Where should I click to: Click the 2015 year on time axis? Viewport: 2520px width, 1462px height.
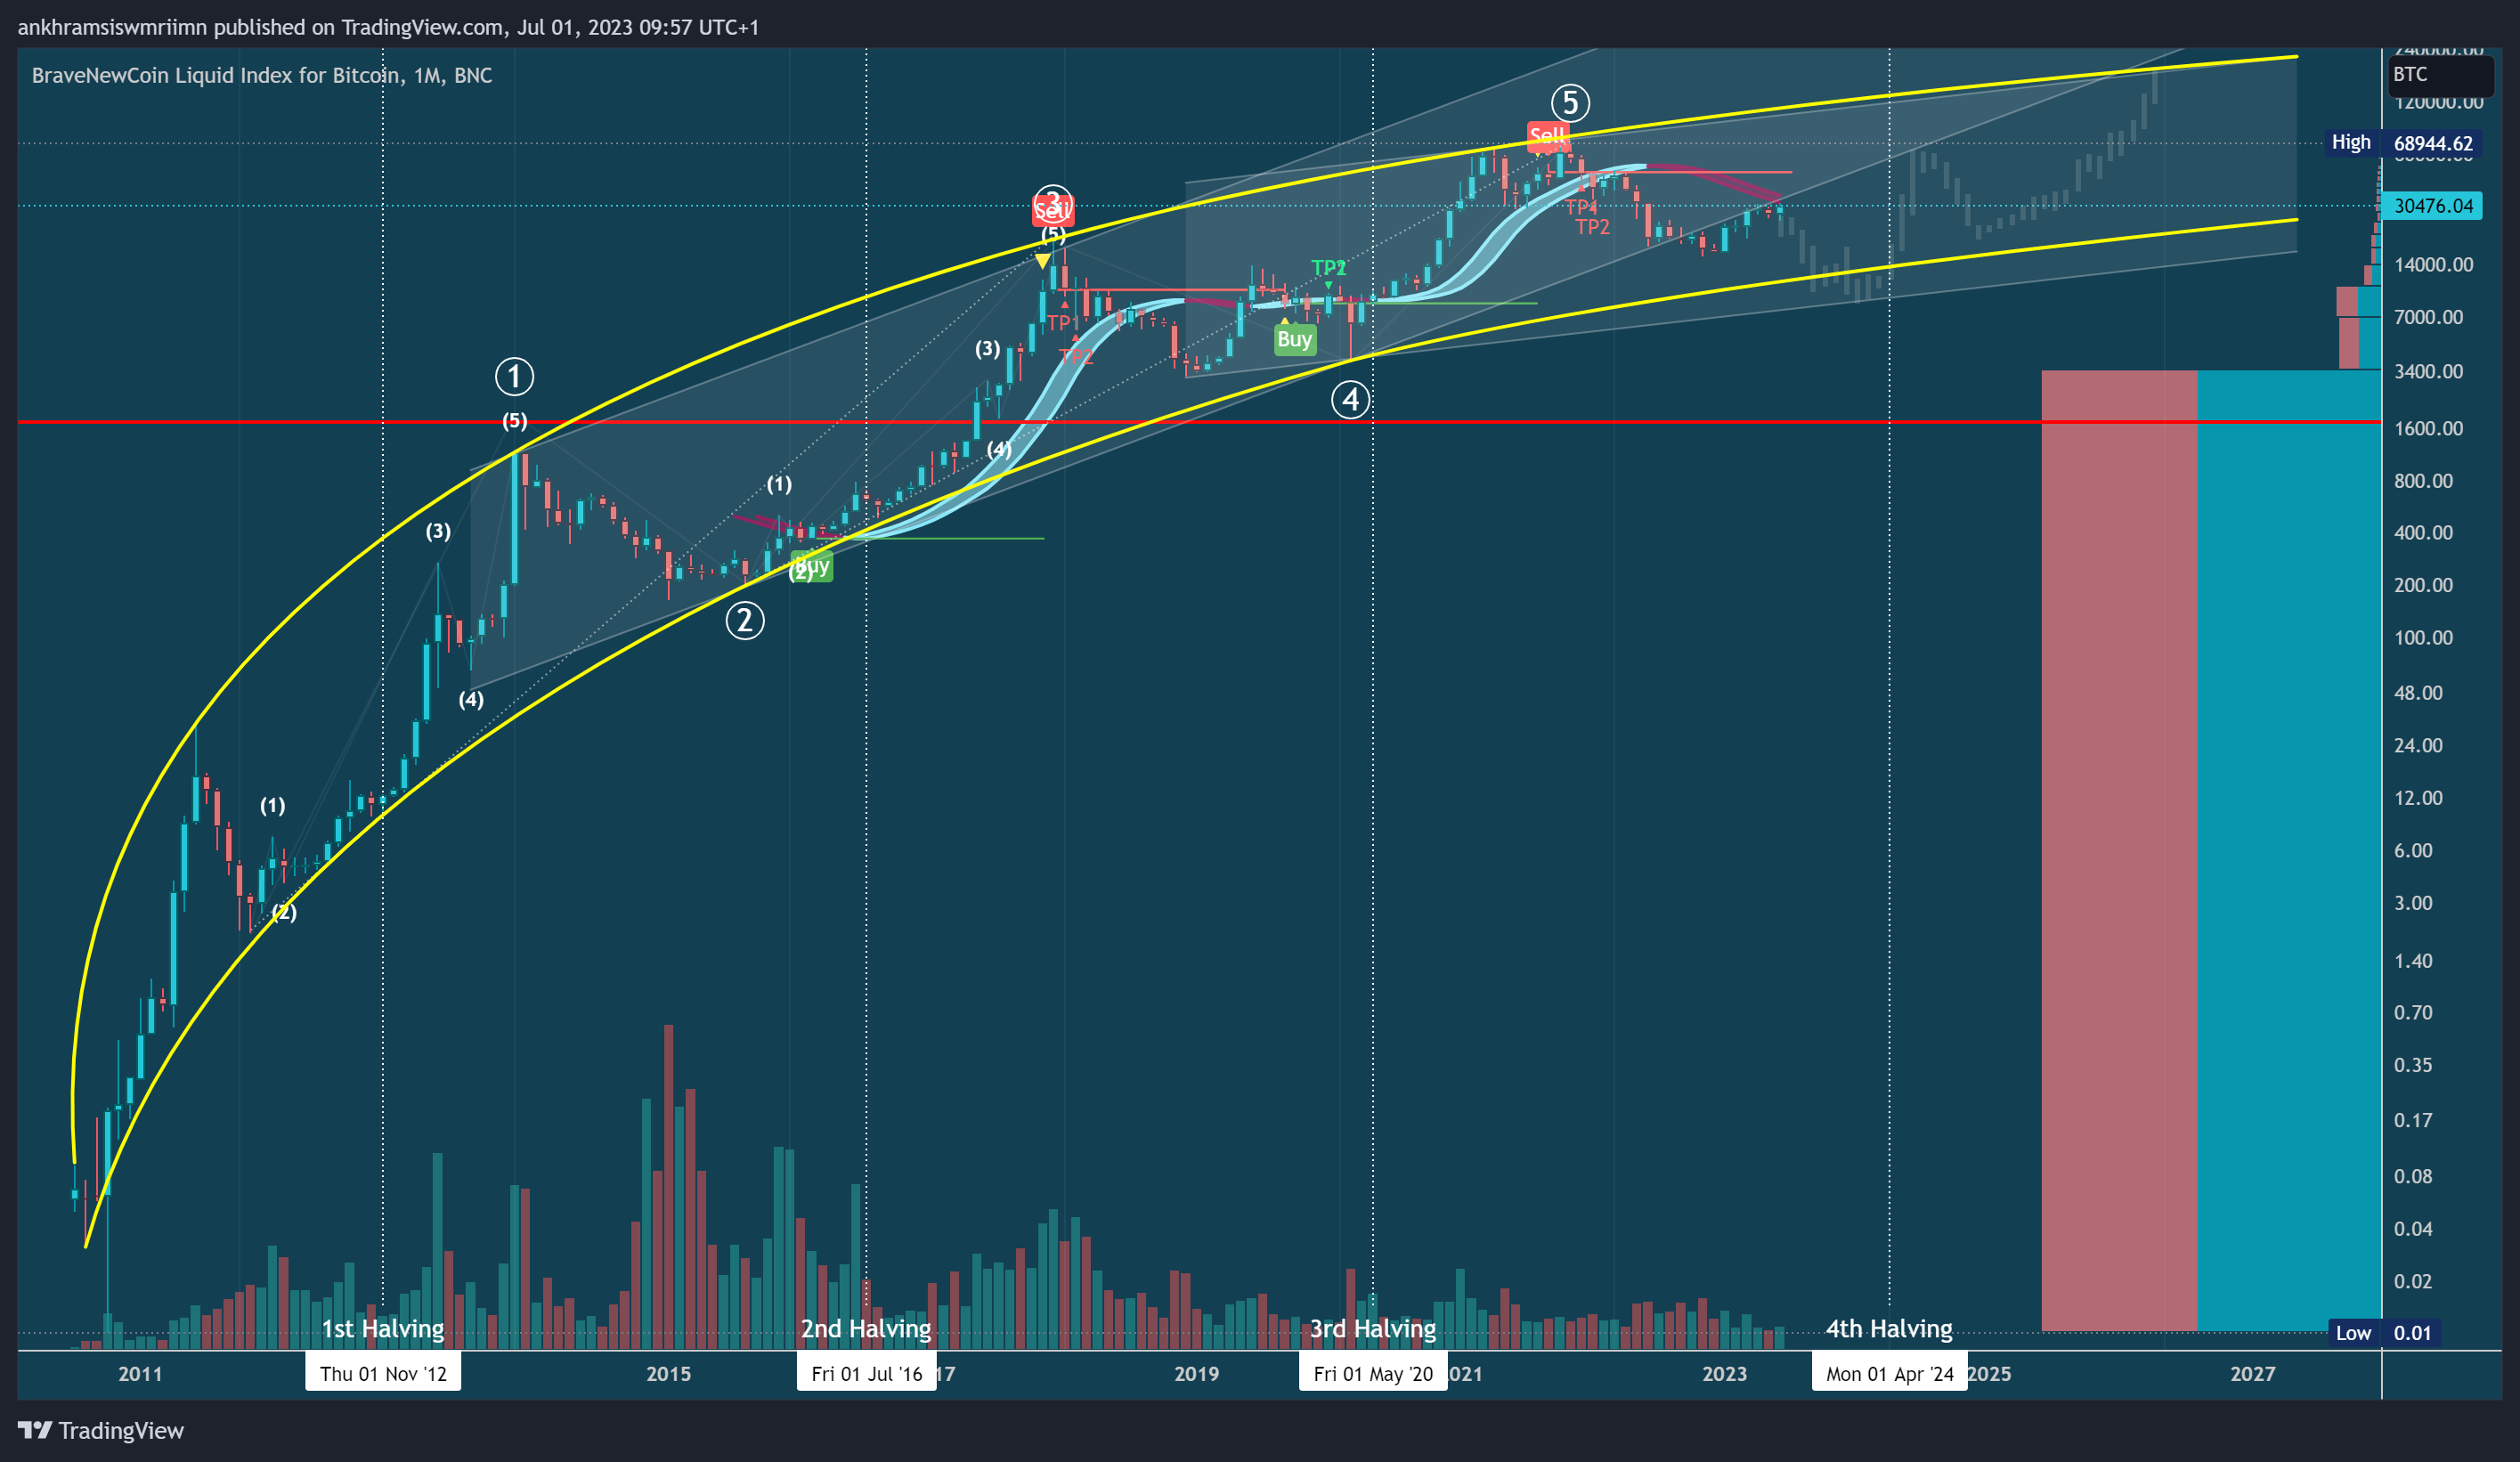tap(668, 1373)
